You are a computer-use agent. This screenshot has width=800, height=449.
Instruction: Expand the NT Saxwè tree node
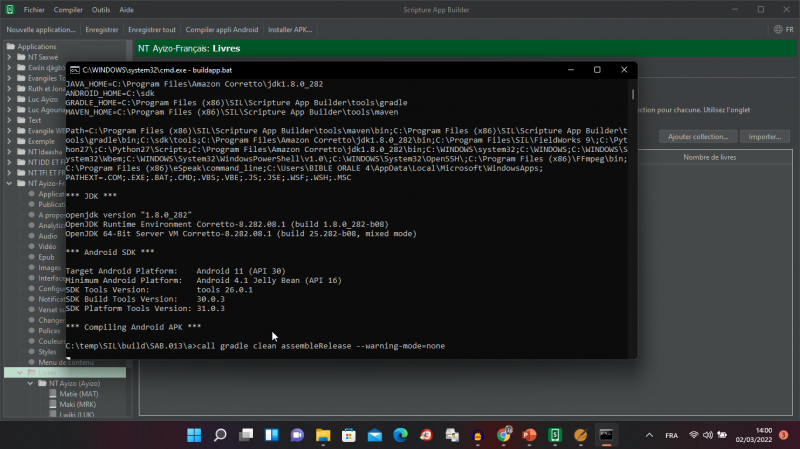[x=8, y=58]
